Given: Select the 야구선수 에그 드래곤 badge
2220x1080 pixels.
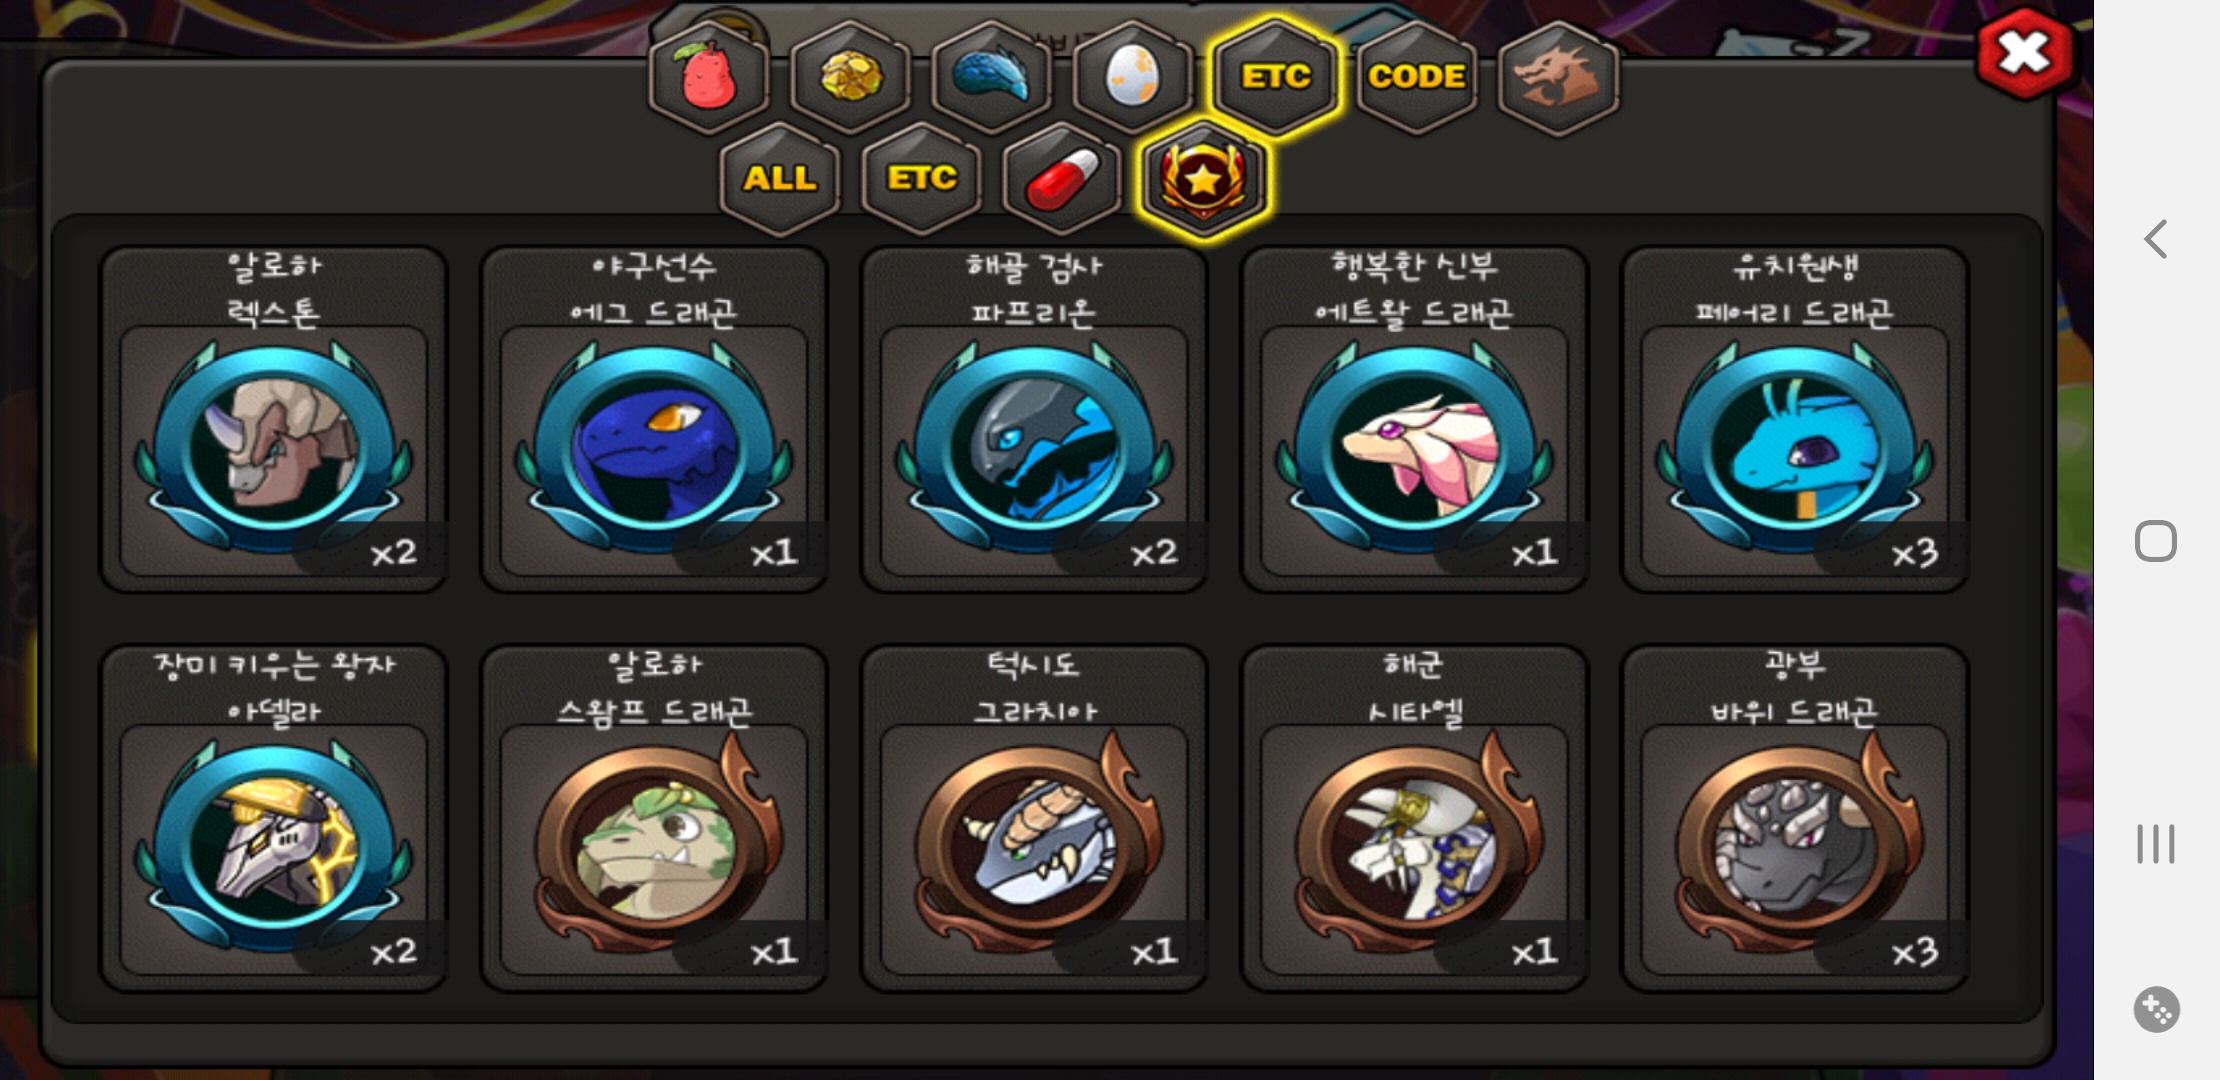Looking at the screenshot, I should (x=654, y=420).
